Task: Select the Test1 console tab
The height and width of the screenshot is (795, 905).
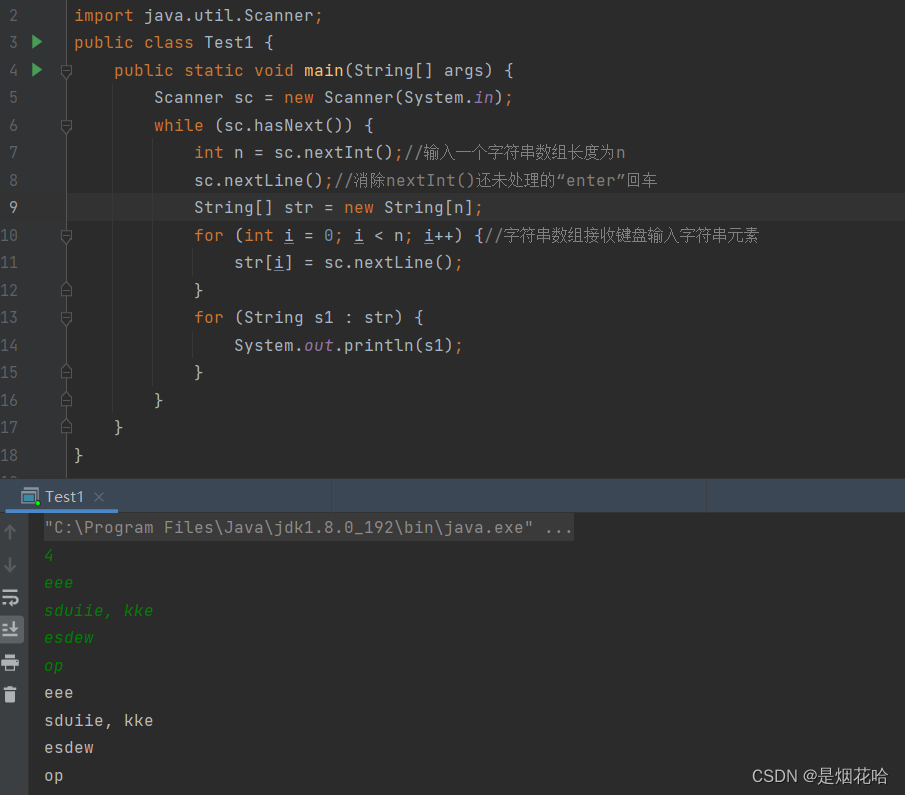Action: 62,496
